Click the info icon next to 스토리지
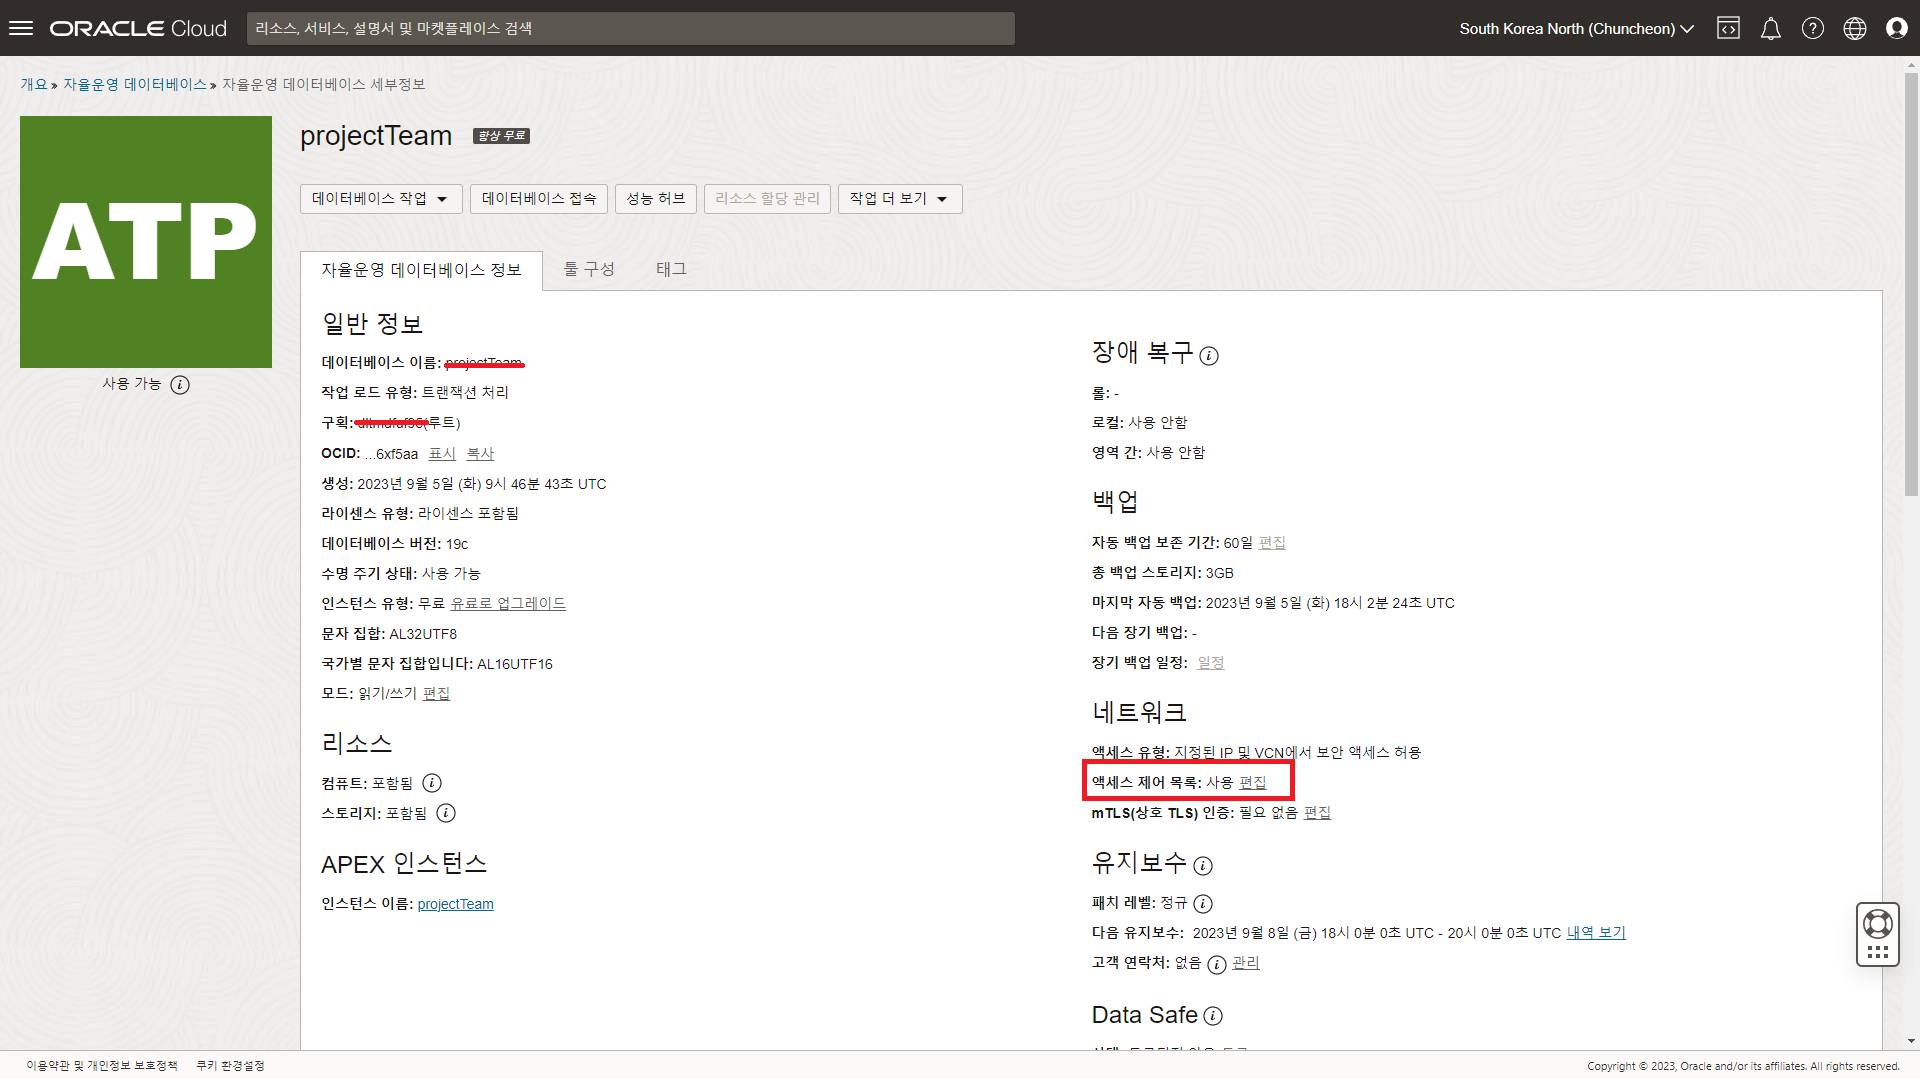This screenshot has width=1920, height=1079. point(446,813)
